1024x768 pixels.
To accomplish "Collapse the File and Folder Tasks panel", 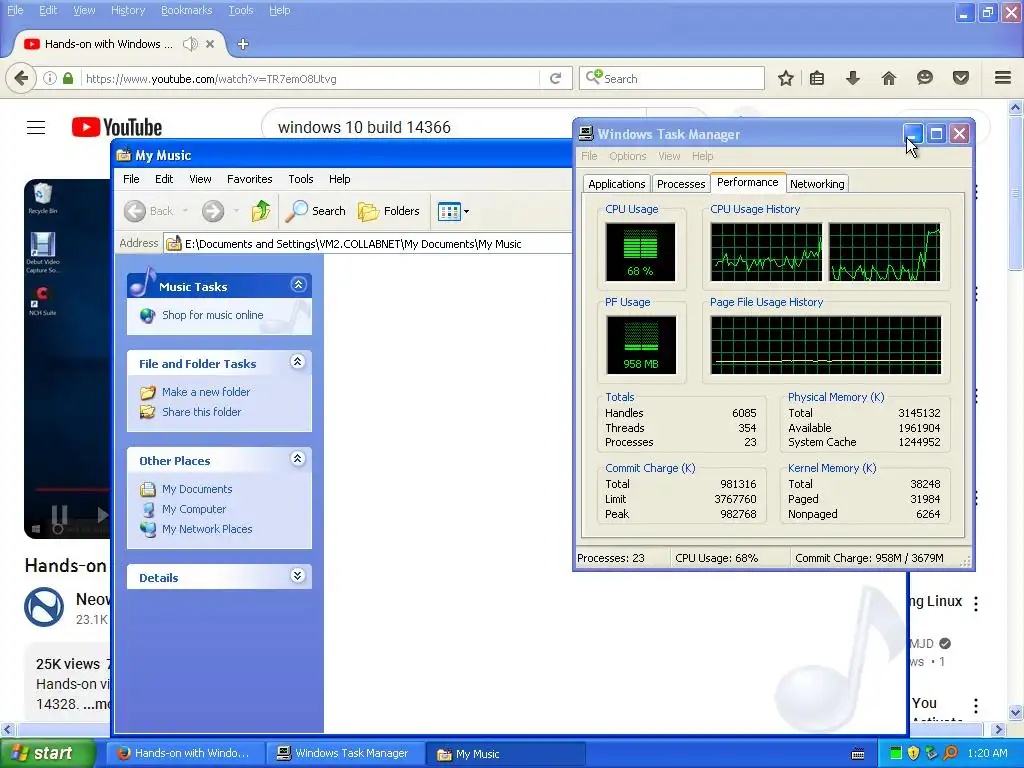I will click(x=298, y=362).
